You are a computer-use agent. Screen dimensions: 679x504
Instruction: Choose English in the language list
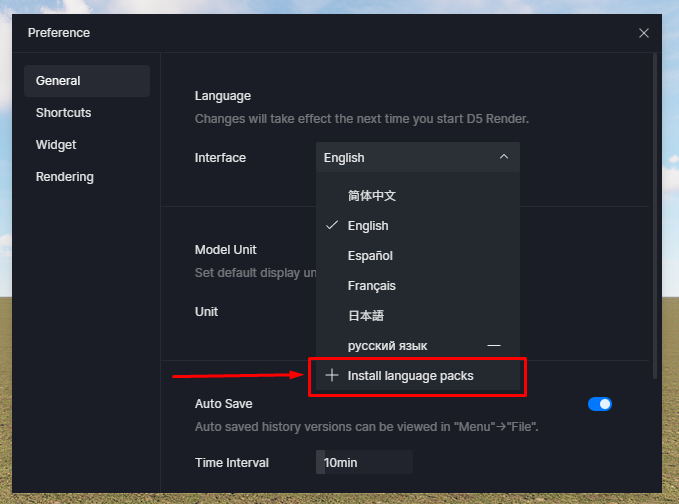click(417, 226)
